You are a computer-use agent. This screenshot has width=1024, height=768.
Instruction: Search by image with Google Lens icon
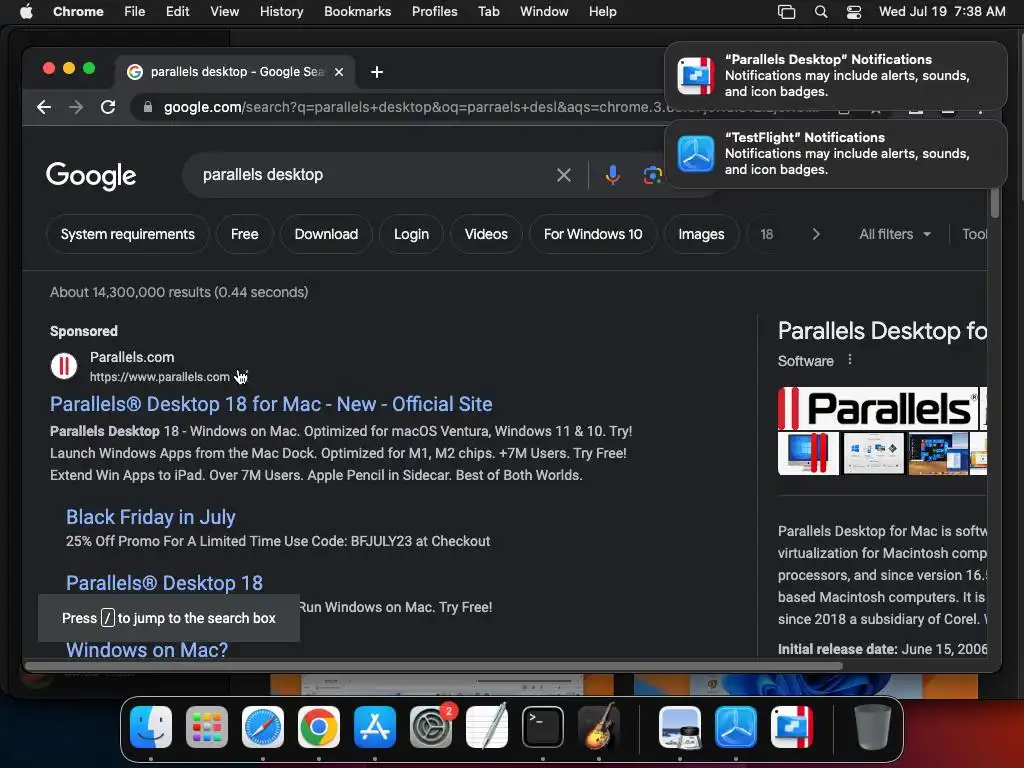(x=652, y=175)
